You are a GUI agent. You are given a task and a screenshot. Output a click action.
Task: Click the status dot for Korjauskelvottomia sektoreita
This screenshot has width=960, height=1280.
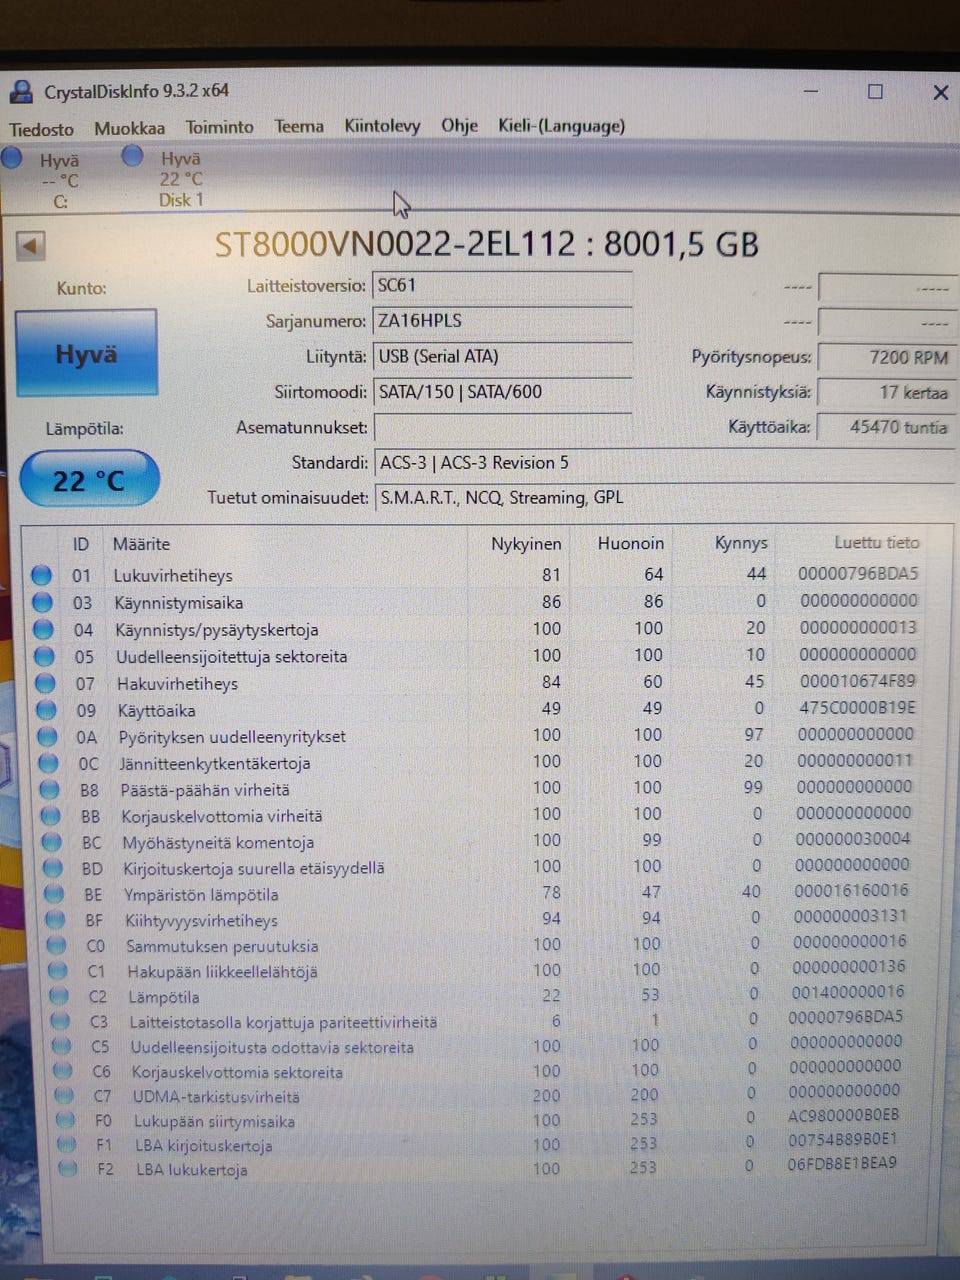coord(62,1072)
